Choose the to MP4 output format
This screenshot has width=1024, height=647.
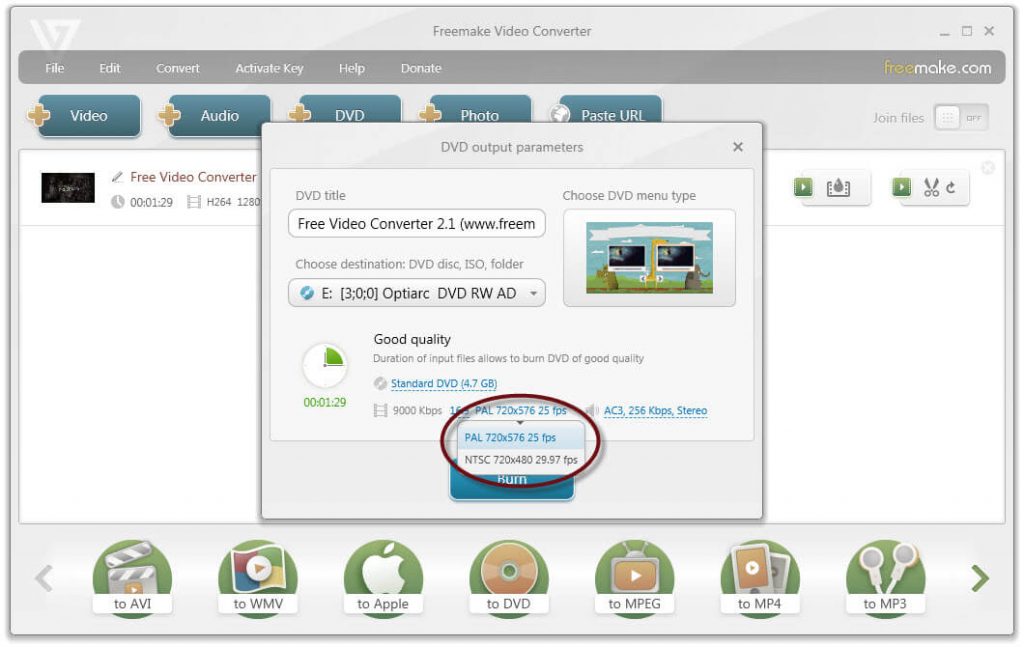coord(760,577)
